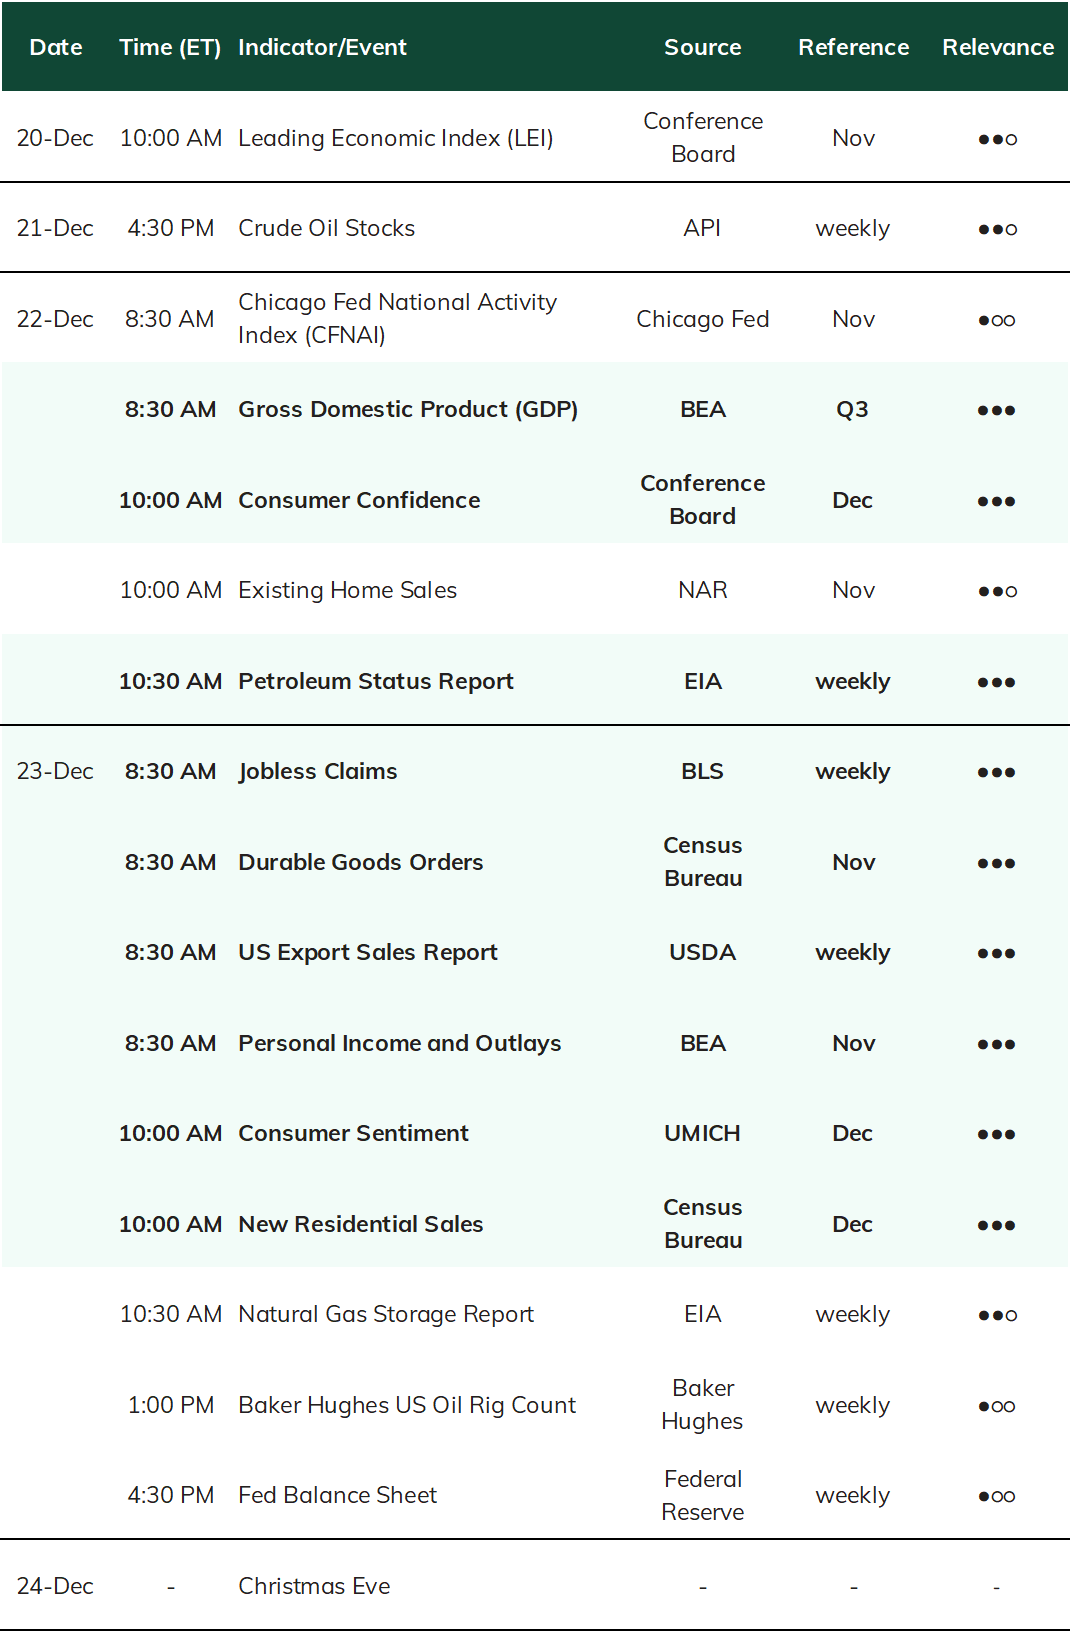Select the Petroleum Status Report row
The height and width of the screenshot is (1641, 1071).
click(535, 681)
